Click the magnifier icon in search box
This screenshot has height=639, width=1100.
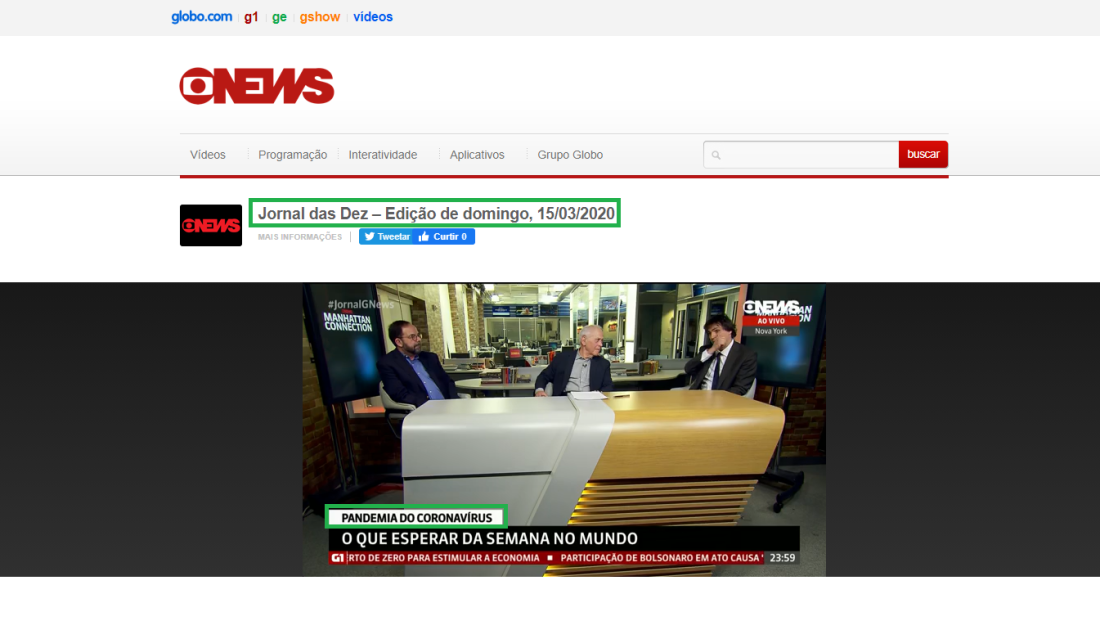pos(716,155)
